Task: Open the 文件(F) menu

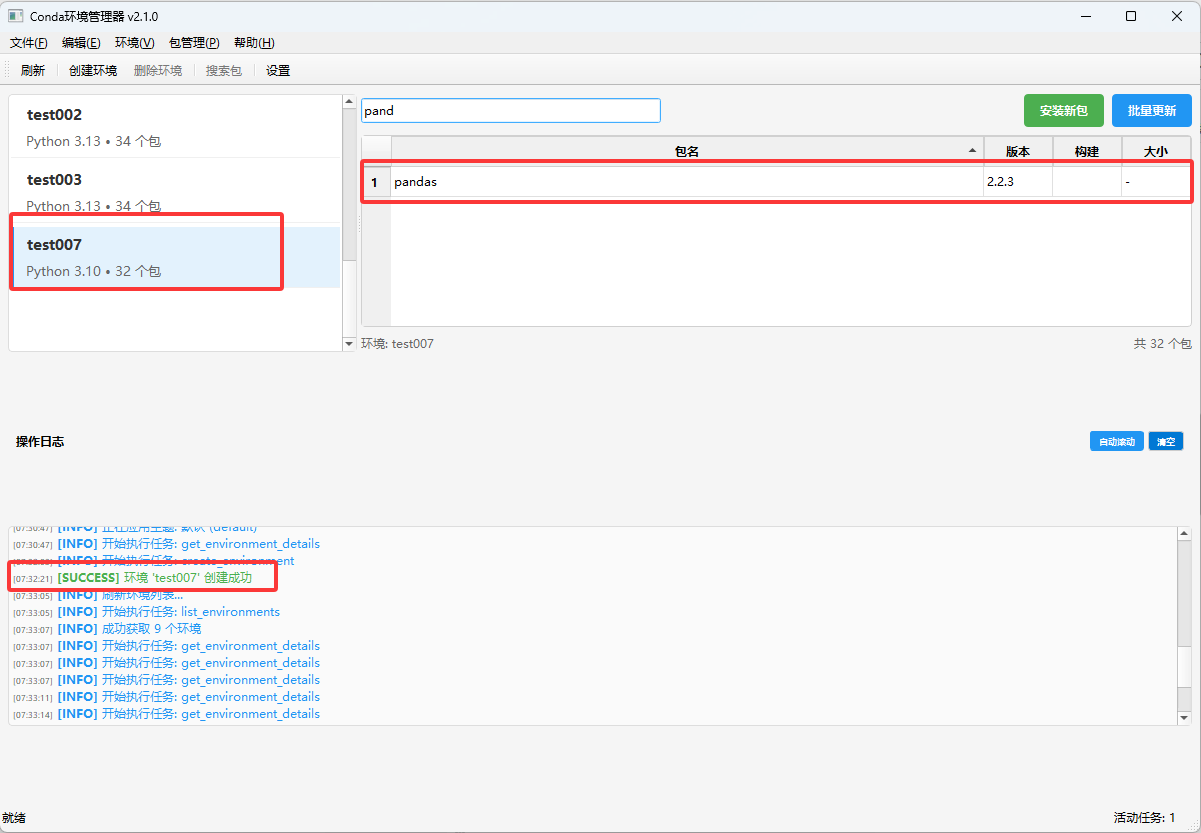Action: pos(29,43)
